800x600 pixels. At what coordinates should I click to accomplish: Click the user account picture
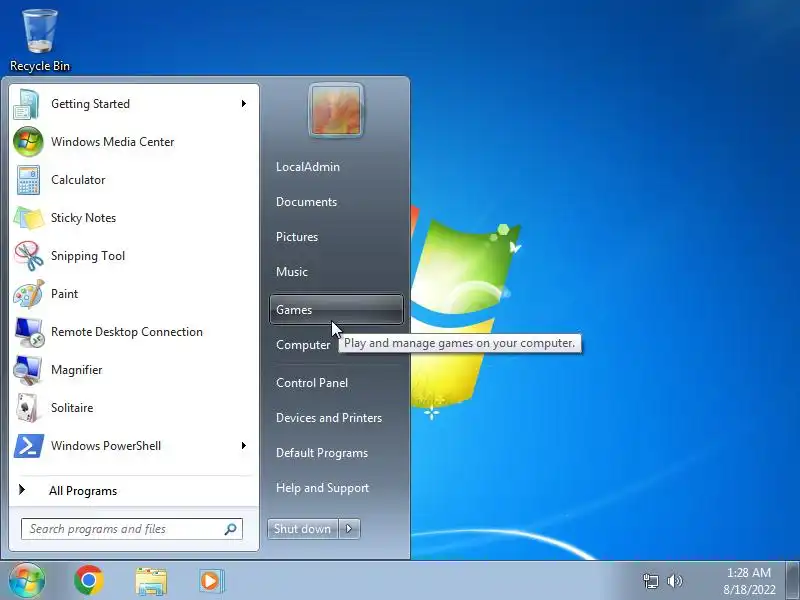(x=336, y=110)
